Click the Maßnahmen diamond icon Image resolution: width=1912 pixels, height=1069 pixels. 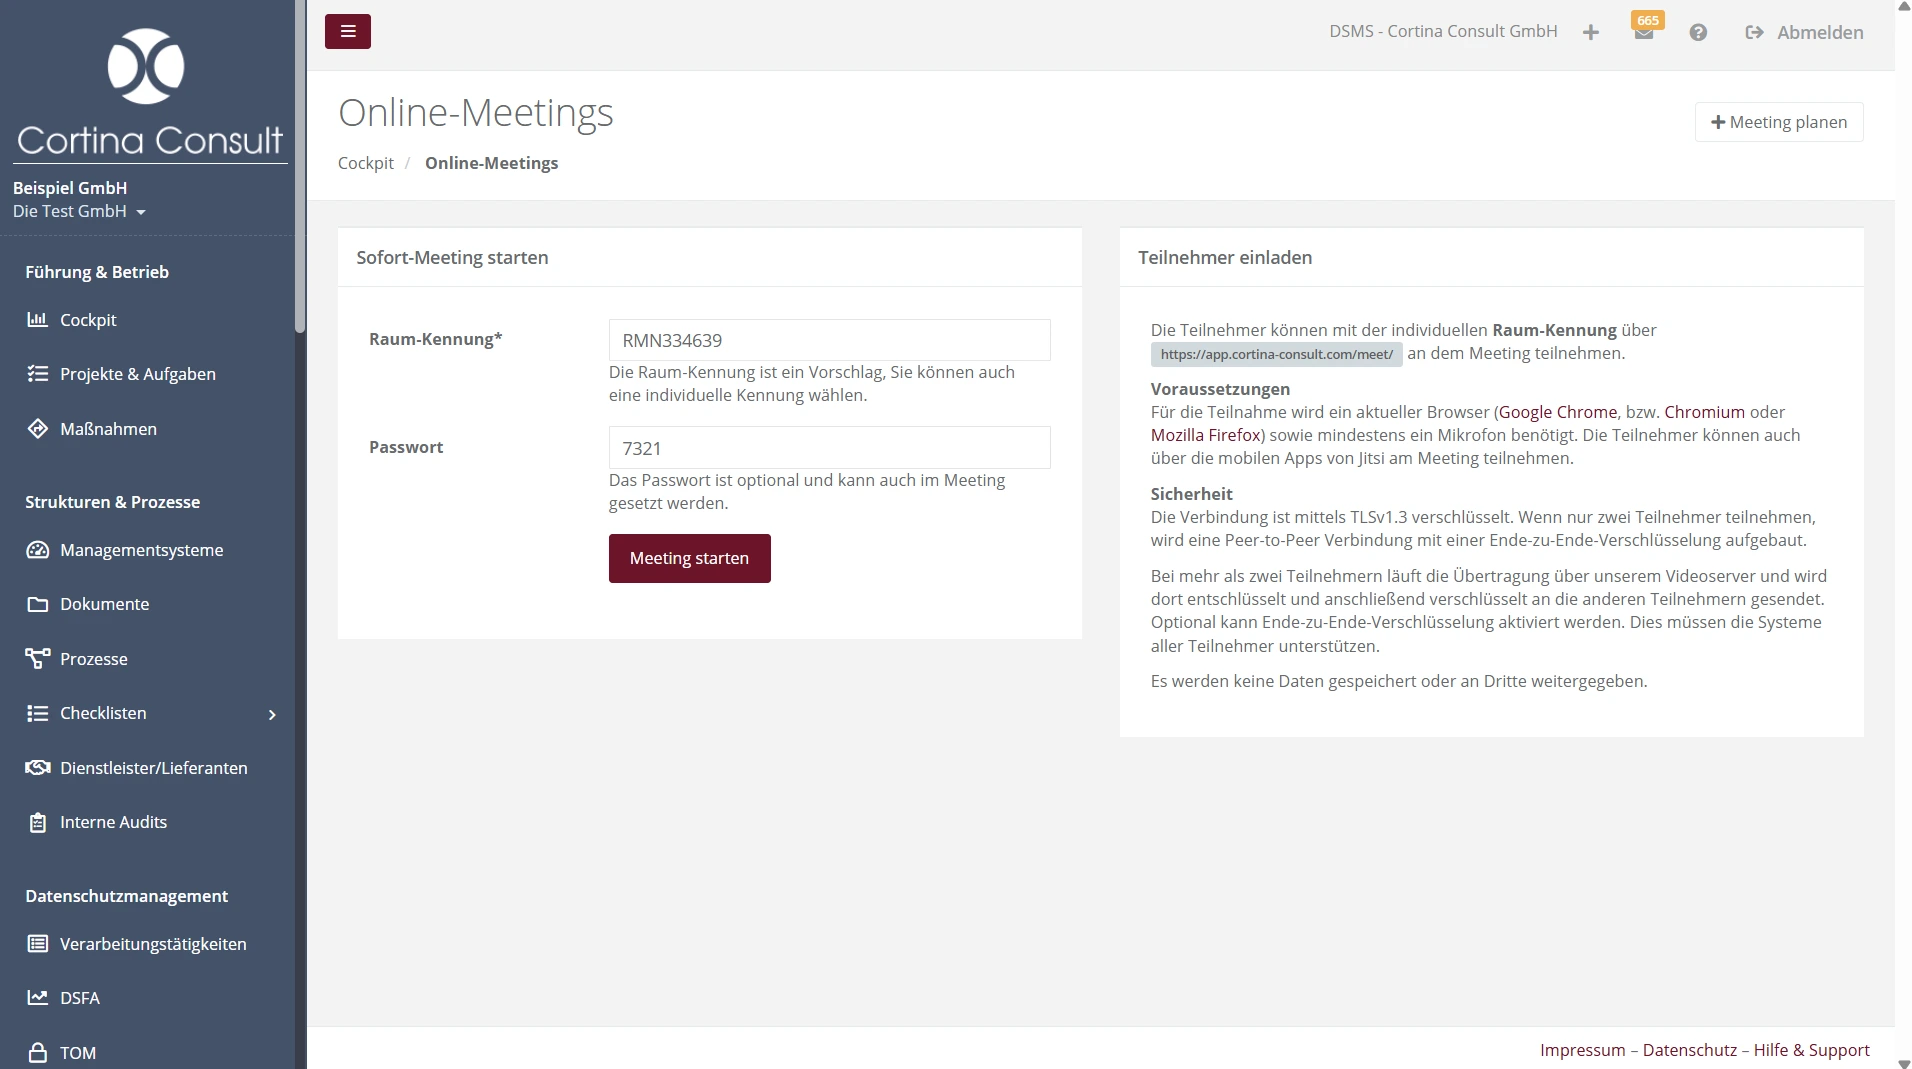pos(37,429)
